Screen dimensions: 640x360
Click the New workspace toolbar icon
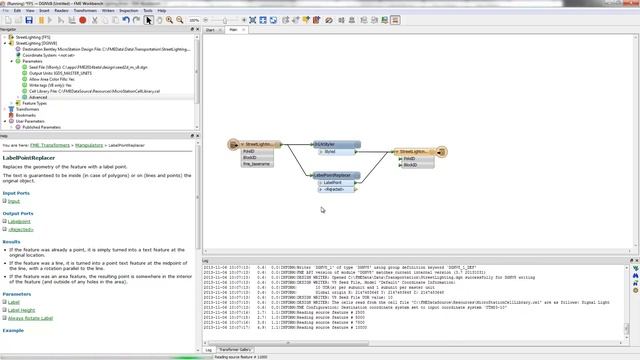[8, 20]
